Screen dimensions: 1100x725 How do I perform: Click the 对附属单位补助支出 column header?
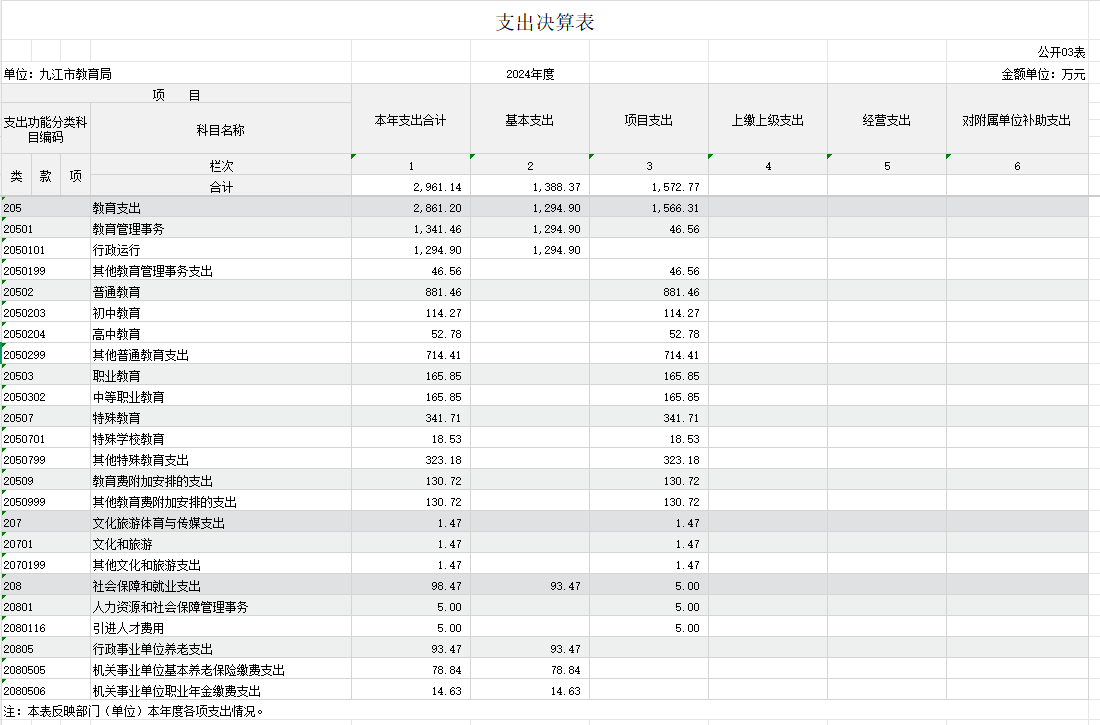(x=1016, y=120)
